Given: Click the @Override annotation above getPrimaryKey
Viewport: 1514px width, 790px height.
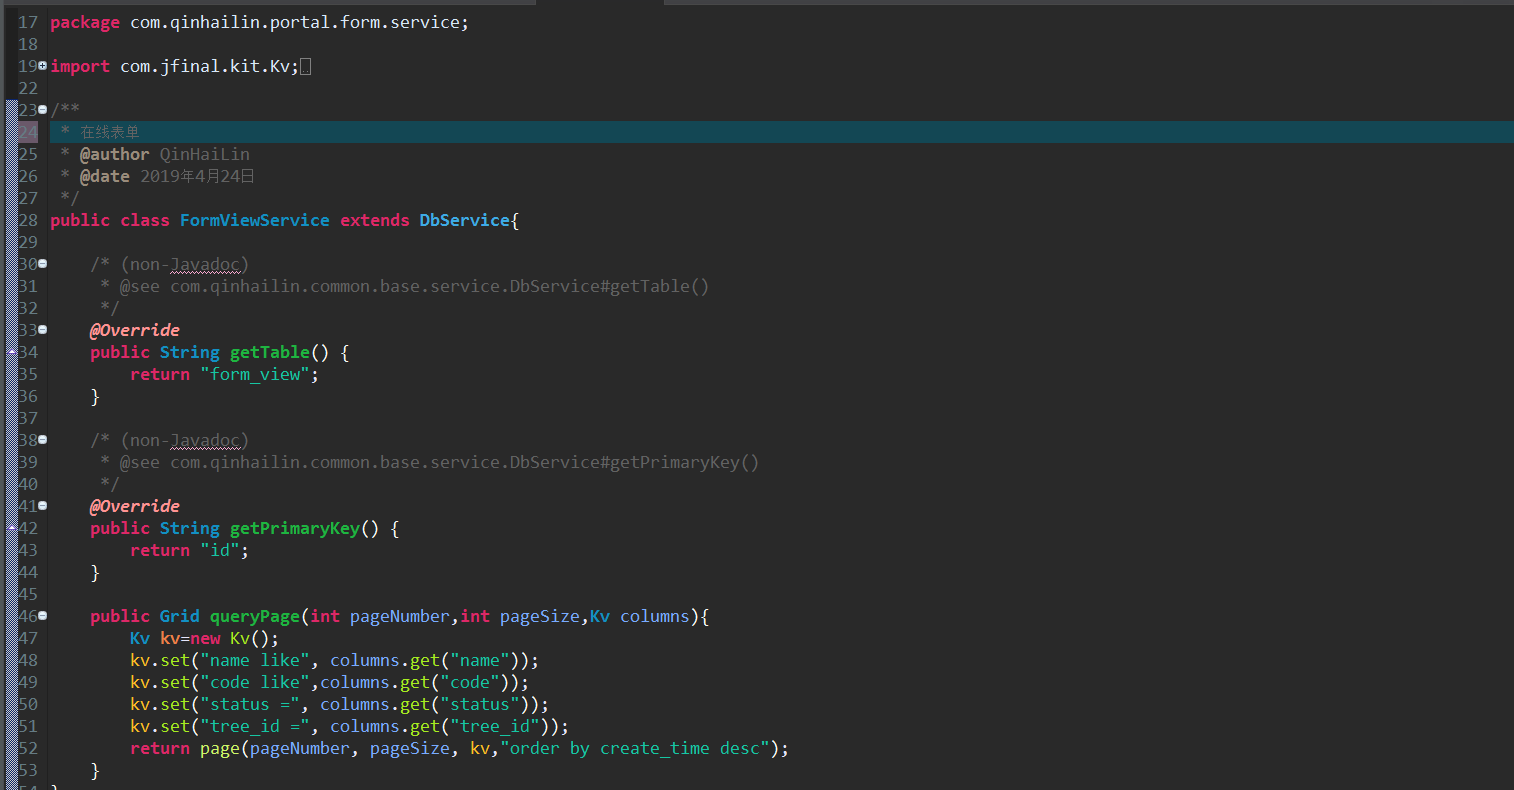Looking at the screenshot, I should pyautogui.click(x=134, y=506).
